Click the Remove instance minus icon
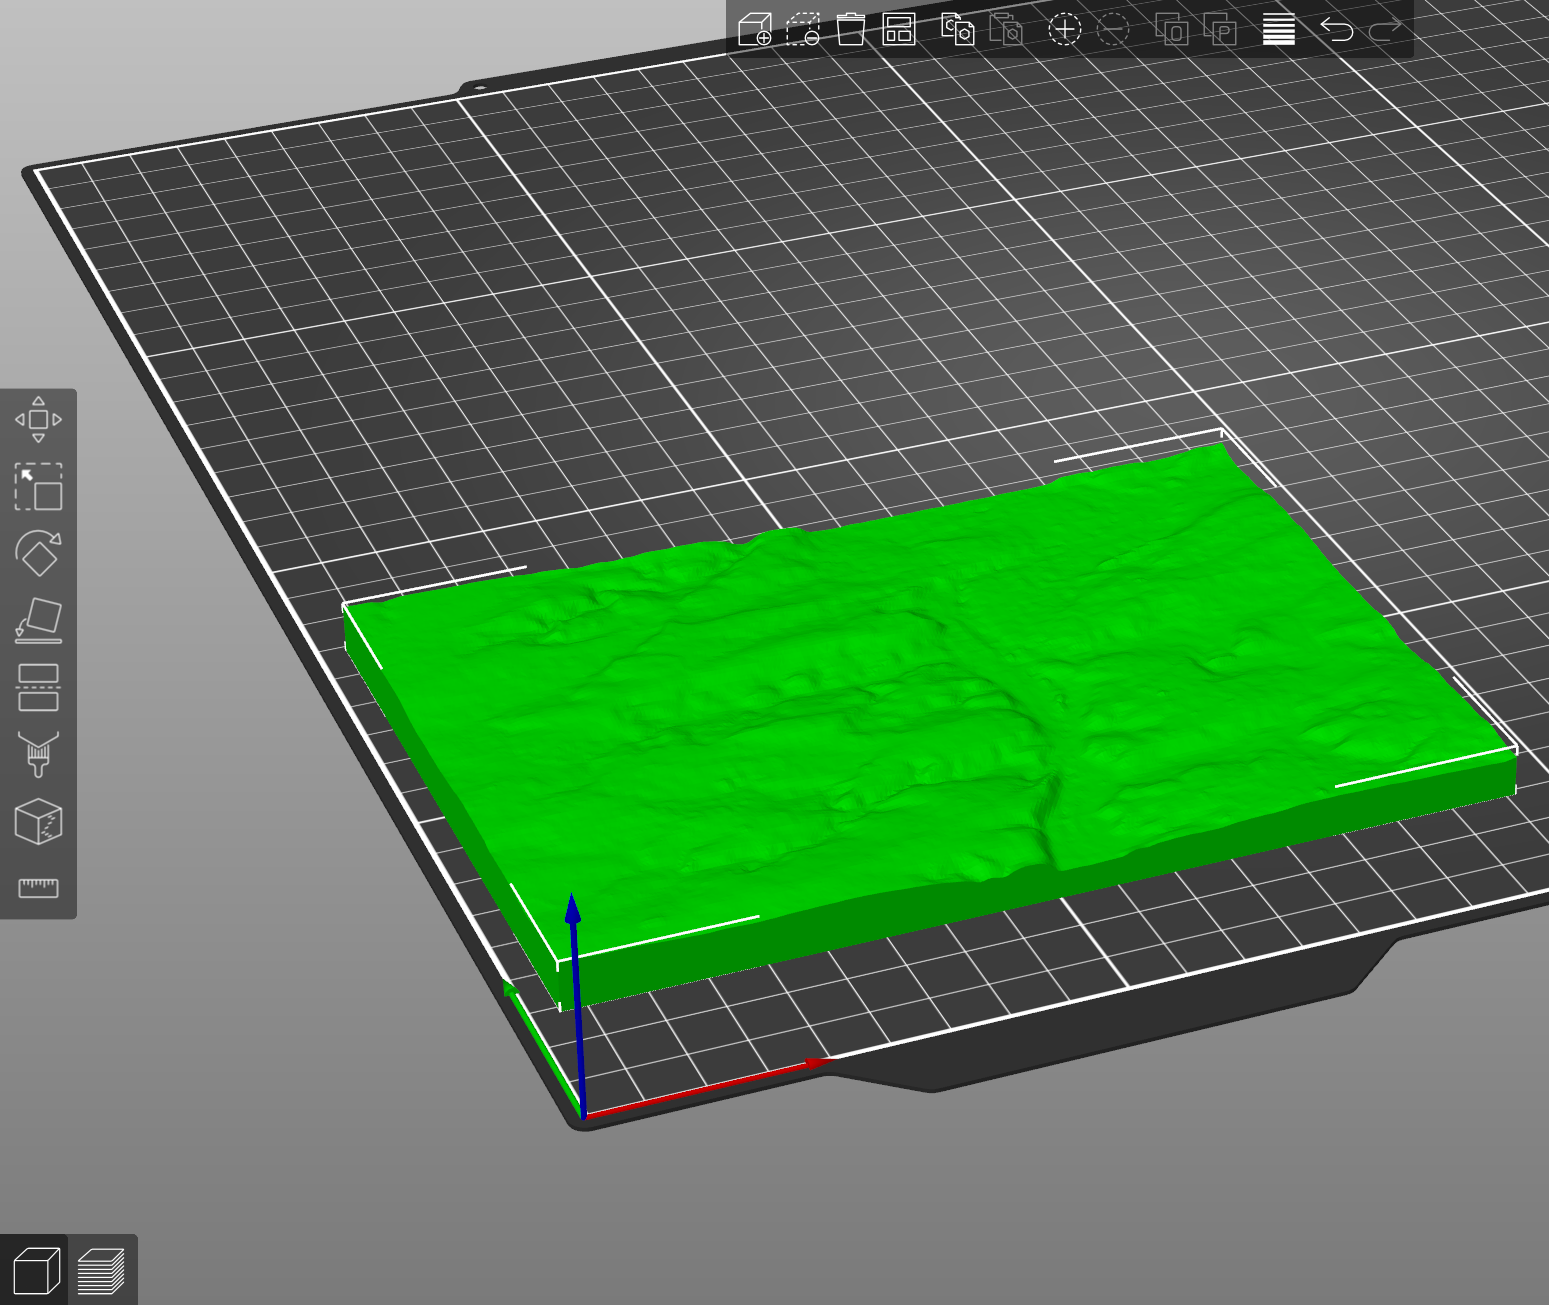This screenshot has width=1549, height=1305. 1113,30
